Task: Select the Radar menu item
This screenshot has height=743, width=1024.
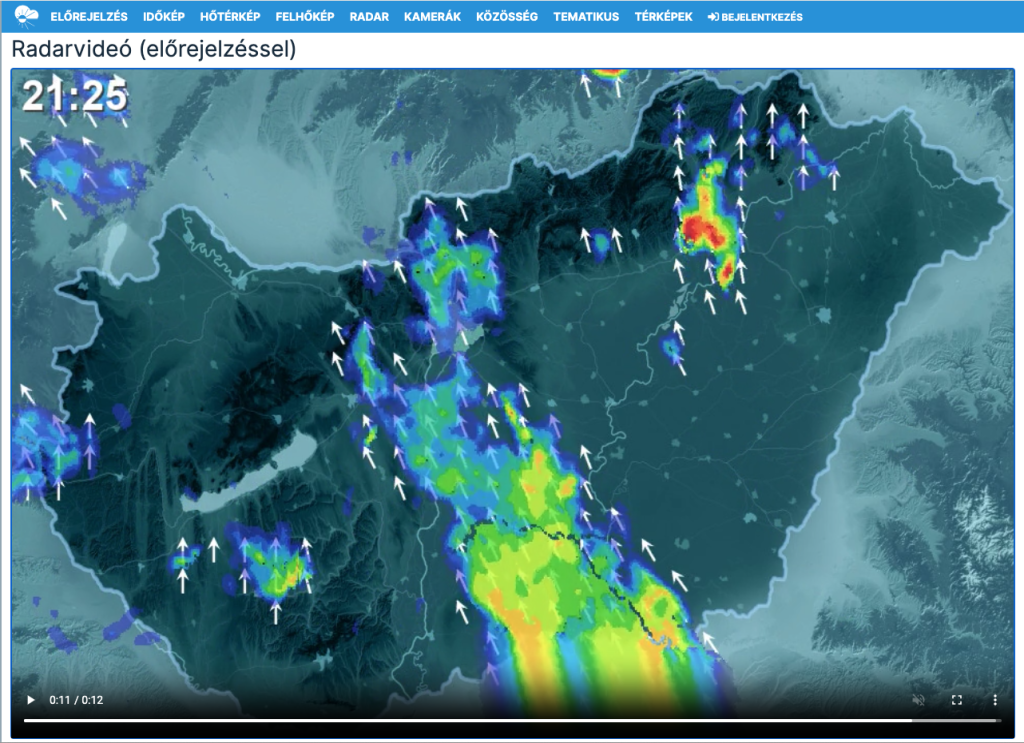Action: coord(369,17)
